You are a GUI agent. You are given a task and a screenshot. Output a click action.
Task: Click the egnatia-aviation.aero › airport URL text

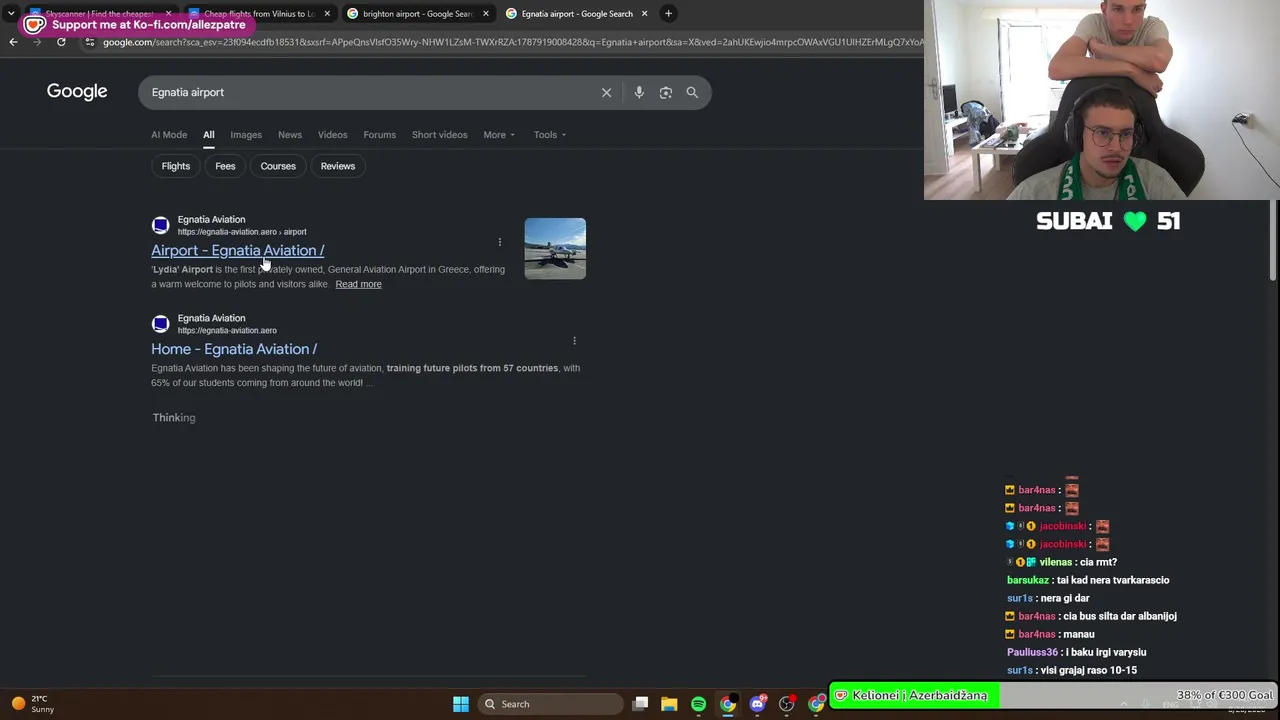click(x=242, y=232)
